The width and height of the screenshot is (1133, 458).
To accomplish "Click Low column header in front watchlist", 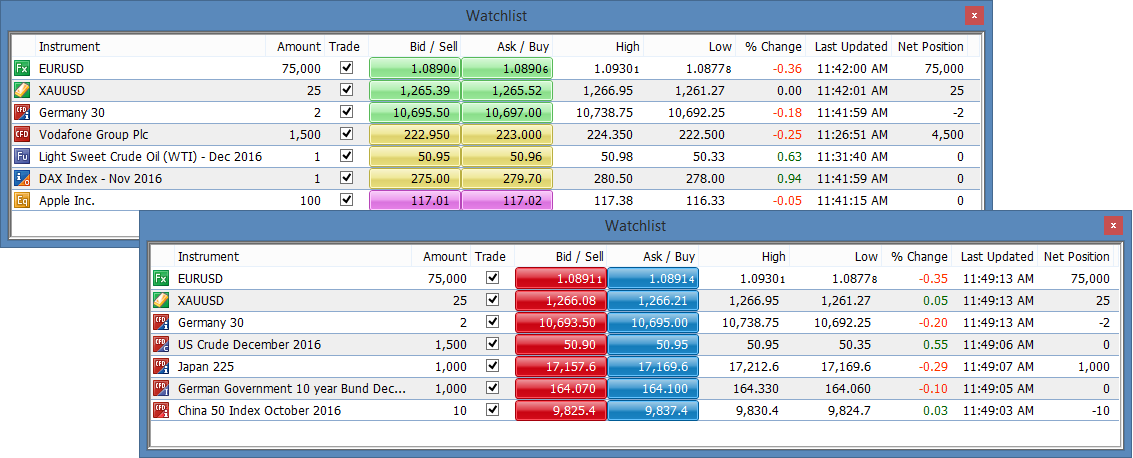I will click(x=835, y=256).
